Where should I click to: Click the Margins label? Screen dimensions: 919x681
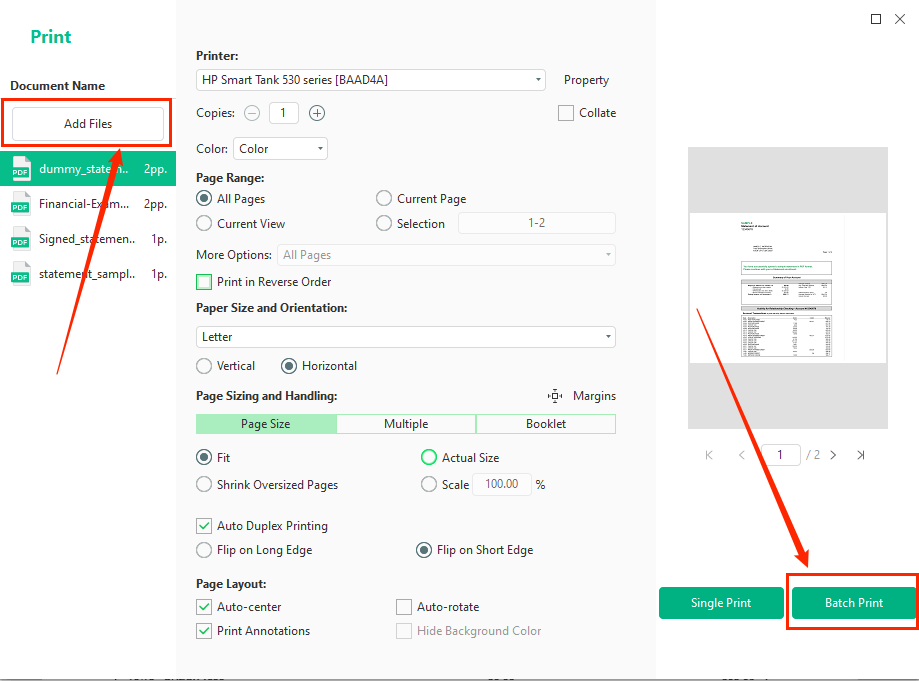tap(594, 396)
